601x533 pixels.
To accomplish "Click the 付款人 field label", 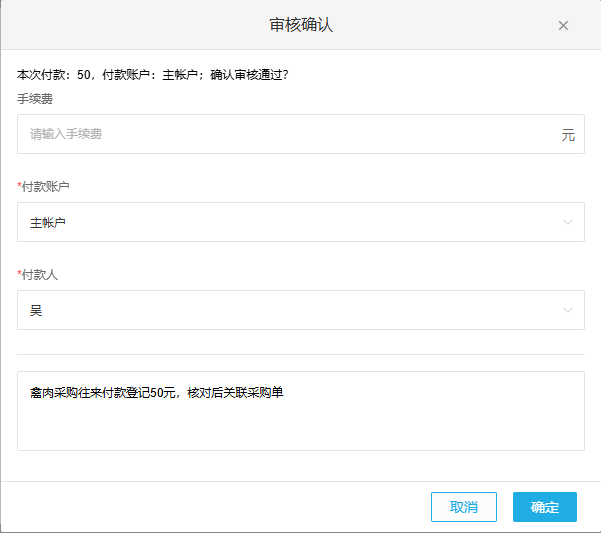I will tap(38, 274).
